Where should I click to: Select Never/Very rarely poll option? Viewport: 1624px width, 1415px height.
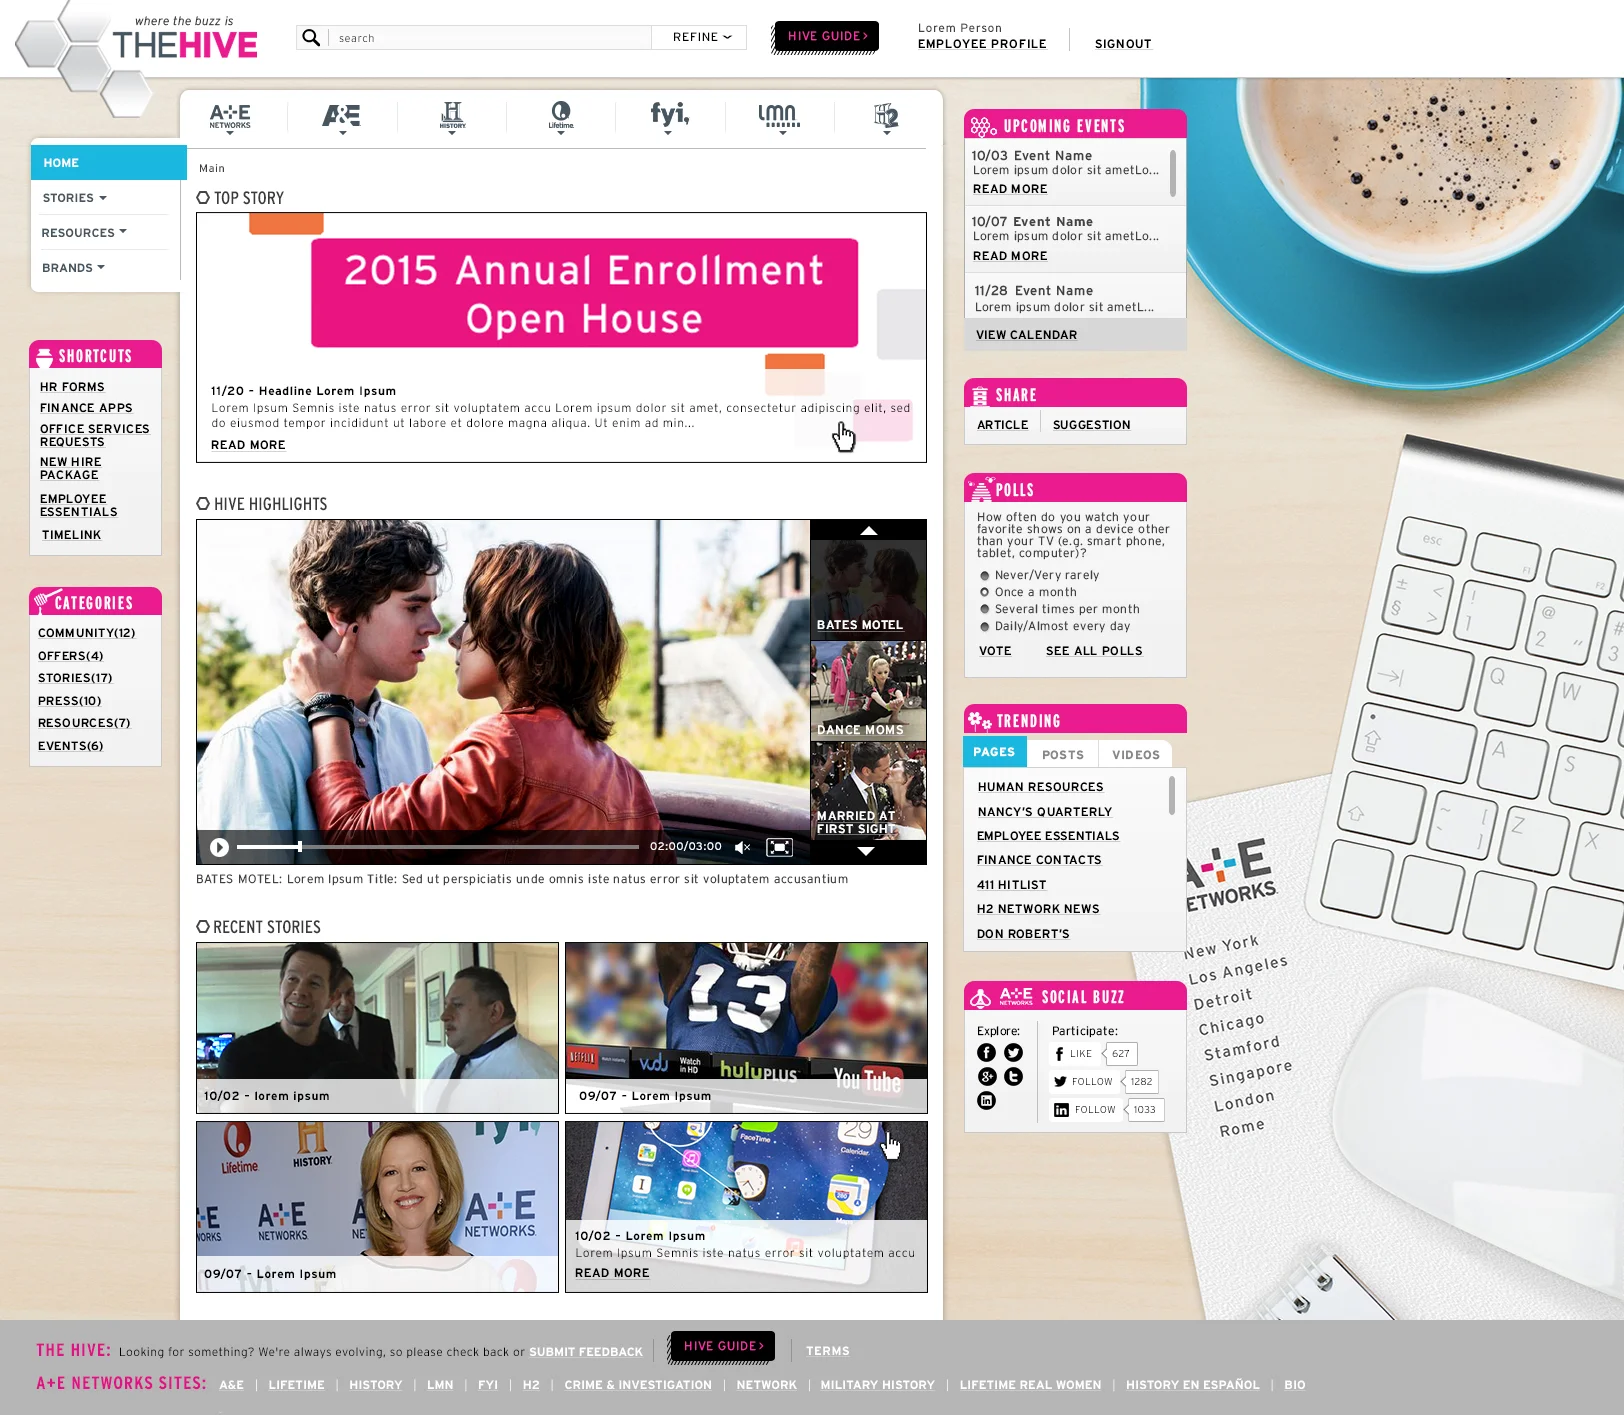984,576
